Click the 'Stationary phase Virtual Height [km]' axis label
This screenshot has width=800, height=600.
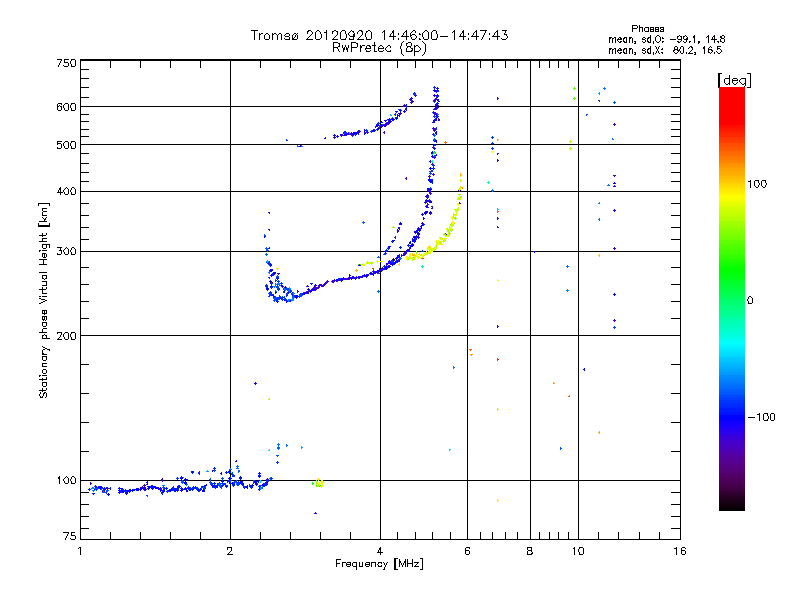[43, 300]
